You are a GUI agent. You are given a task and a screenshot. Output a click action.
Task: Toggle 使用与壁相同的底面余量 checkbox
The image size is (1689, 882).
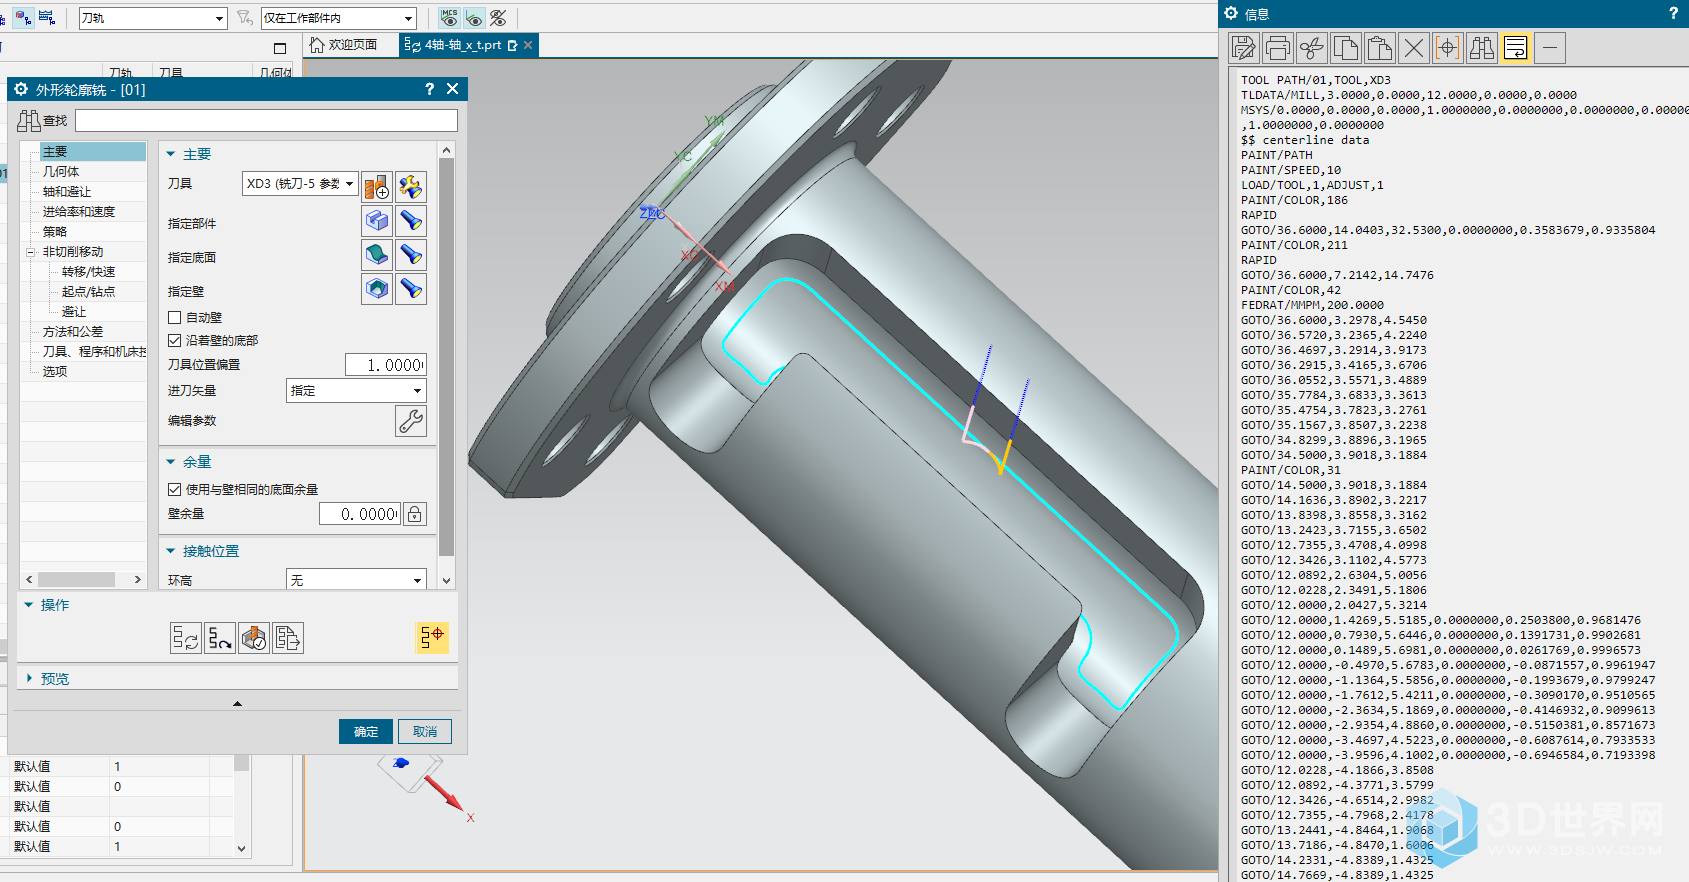pos(175,489)
